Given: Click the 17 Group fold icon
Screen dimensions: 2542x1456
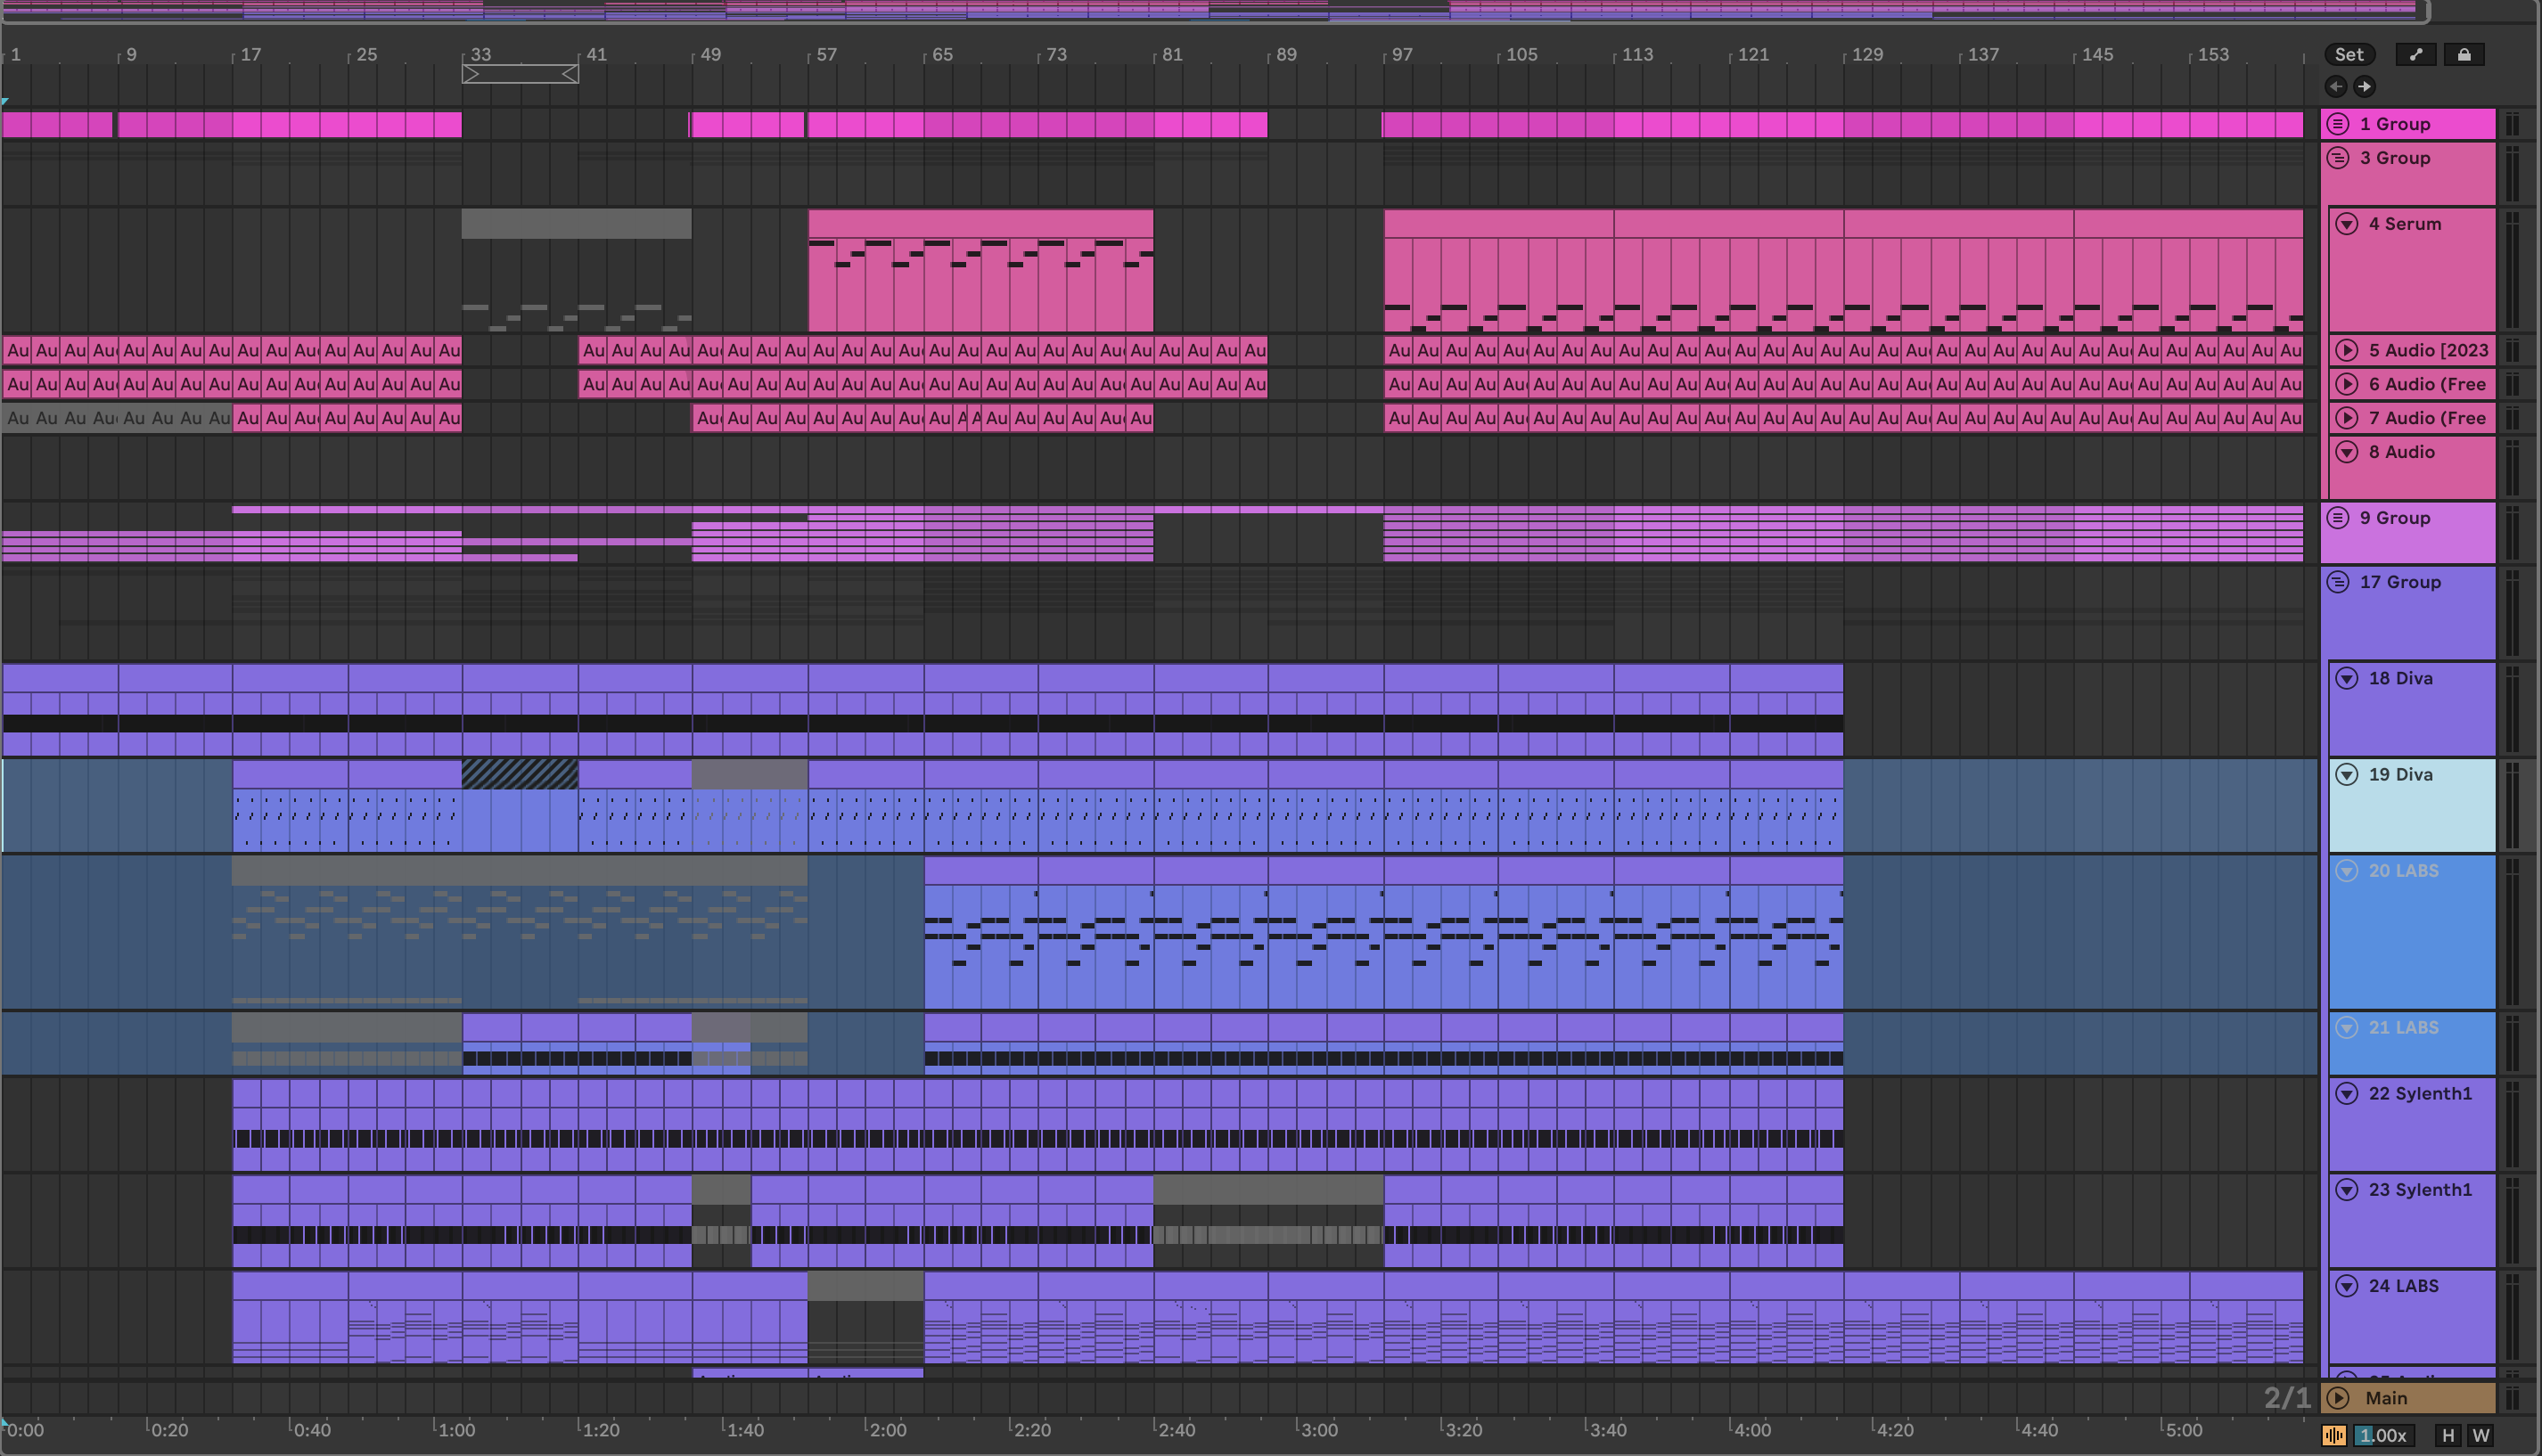Looking at the screenshot, I should [x=2338, y=582].
